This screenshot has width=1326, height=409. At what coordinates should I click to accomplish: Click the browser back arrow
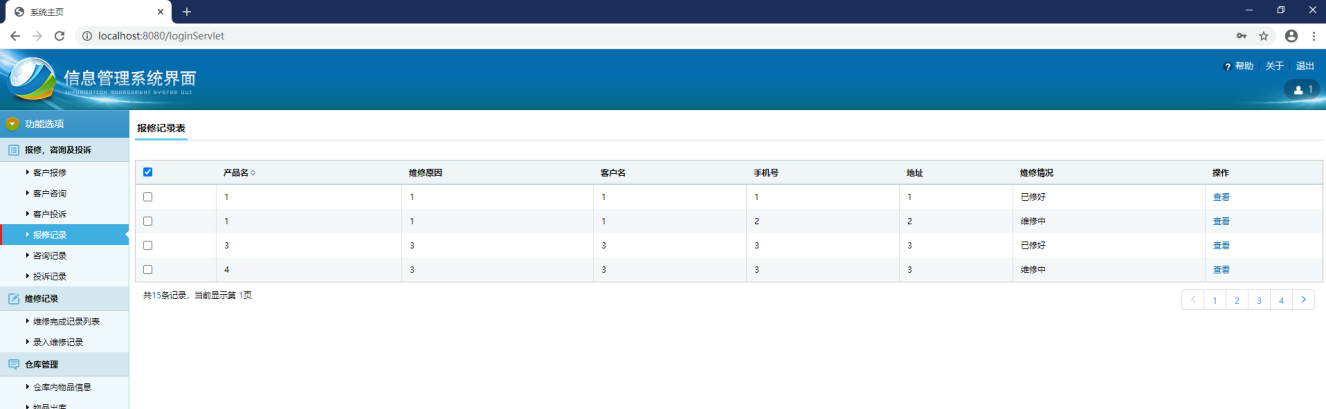pos(15,35)
